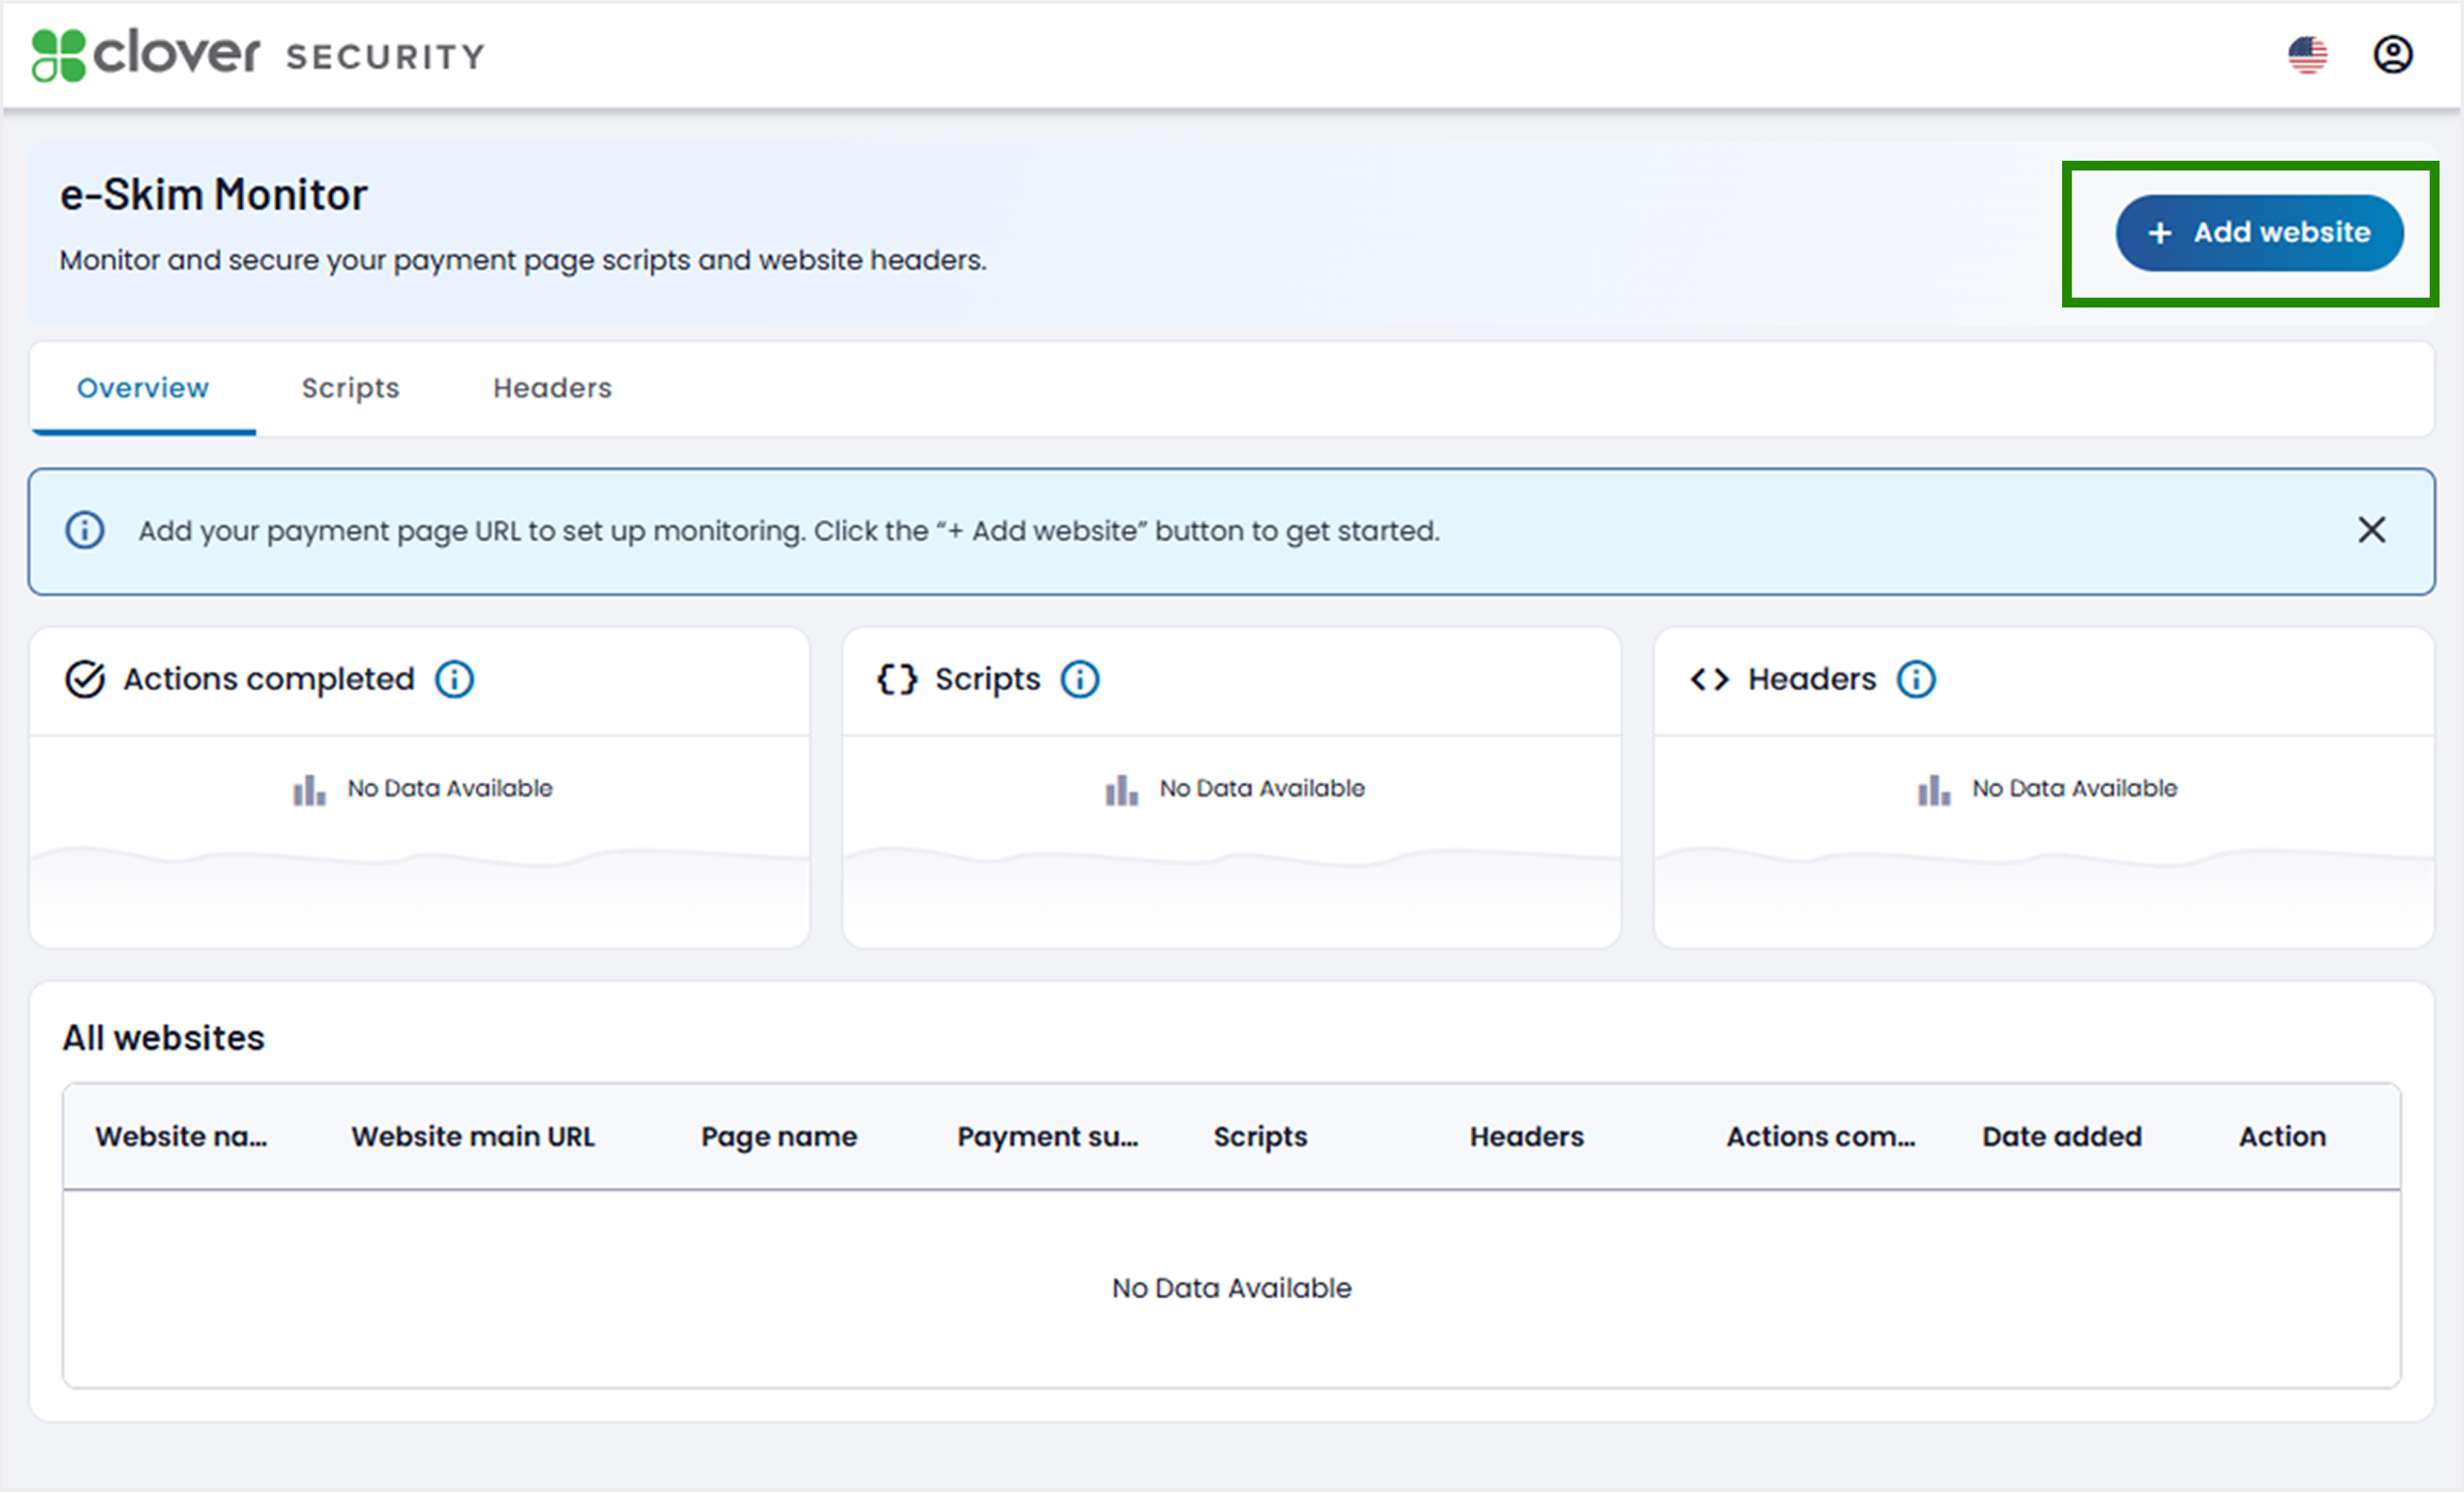Switch to the Scripts tab
The image size is (2464, 1492).
click(350, 388)
